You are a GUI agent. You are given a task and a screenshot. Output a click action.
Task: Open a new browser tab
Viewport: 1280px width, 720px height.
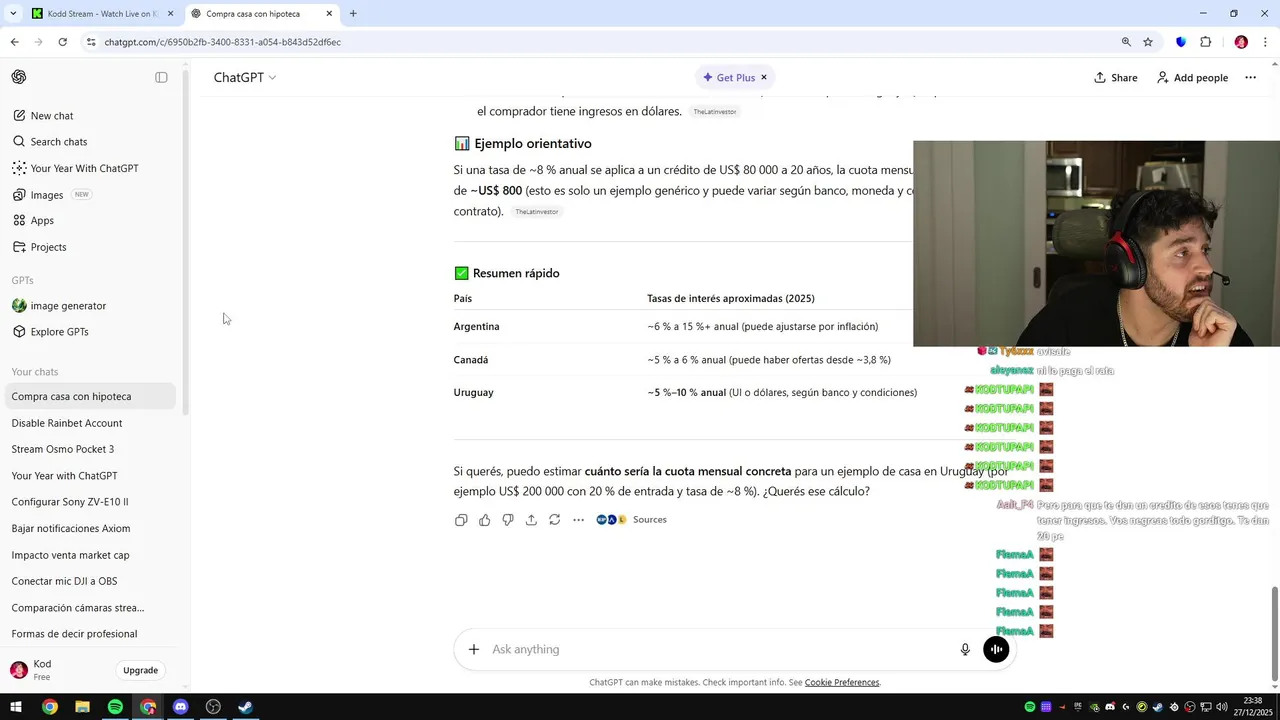coord(353,14)
